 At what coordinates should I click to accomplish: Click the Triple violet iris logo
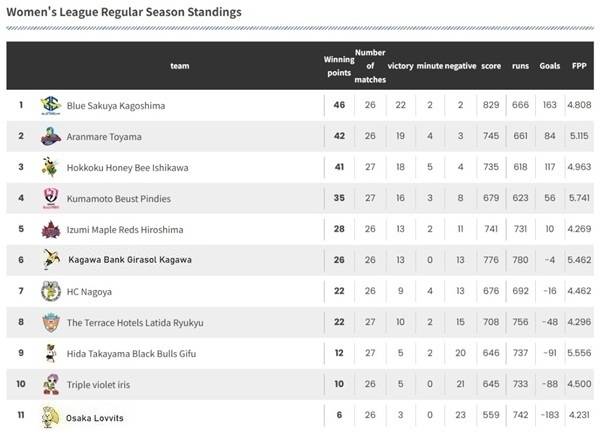(50, 385)
